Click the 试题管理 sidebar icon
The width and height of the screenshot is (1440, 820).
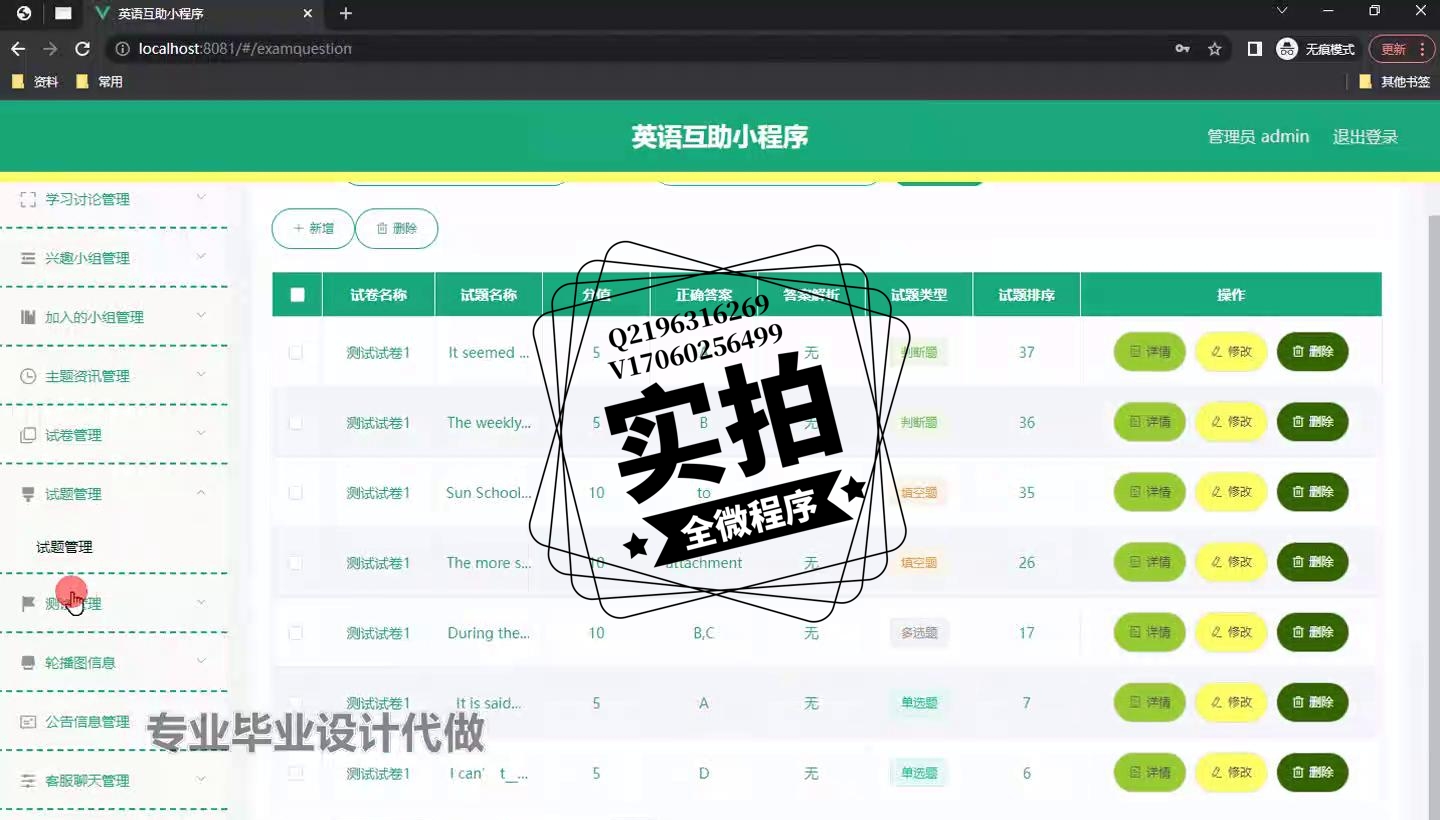click(28, 494)
